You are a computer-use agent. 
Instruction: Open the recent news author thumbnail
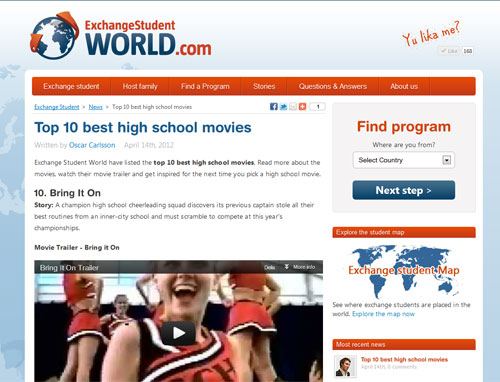click(x=345, y=366)
